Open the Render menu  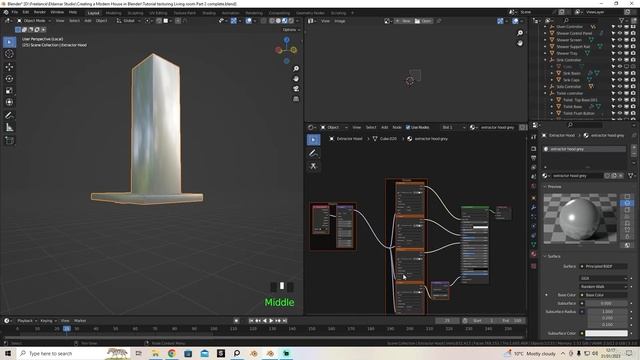40,13
